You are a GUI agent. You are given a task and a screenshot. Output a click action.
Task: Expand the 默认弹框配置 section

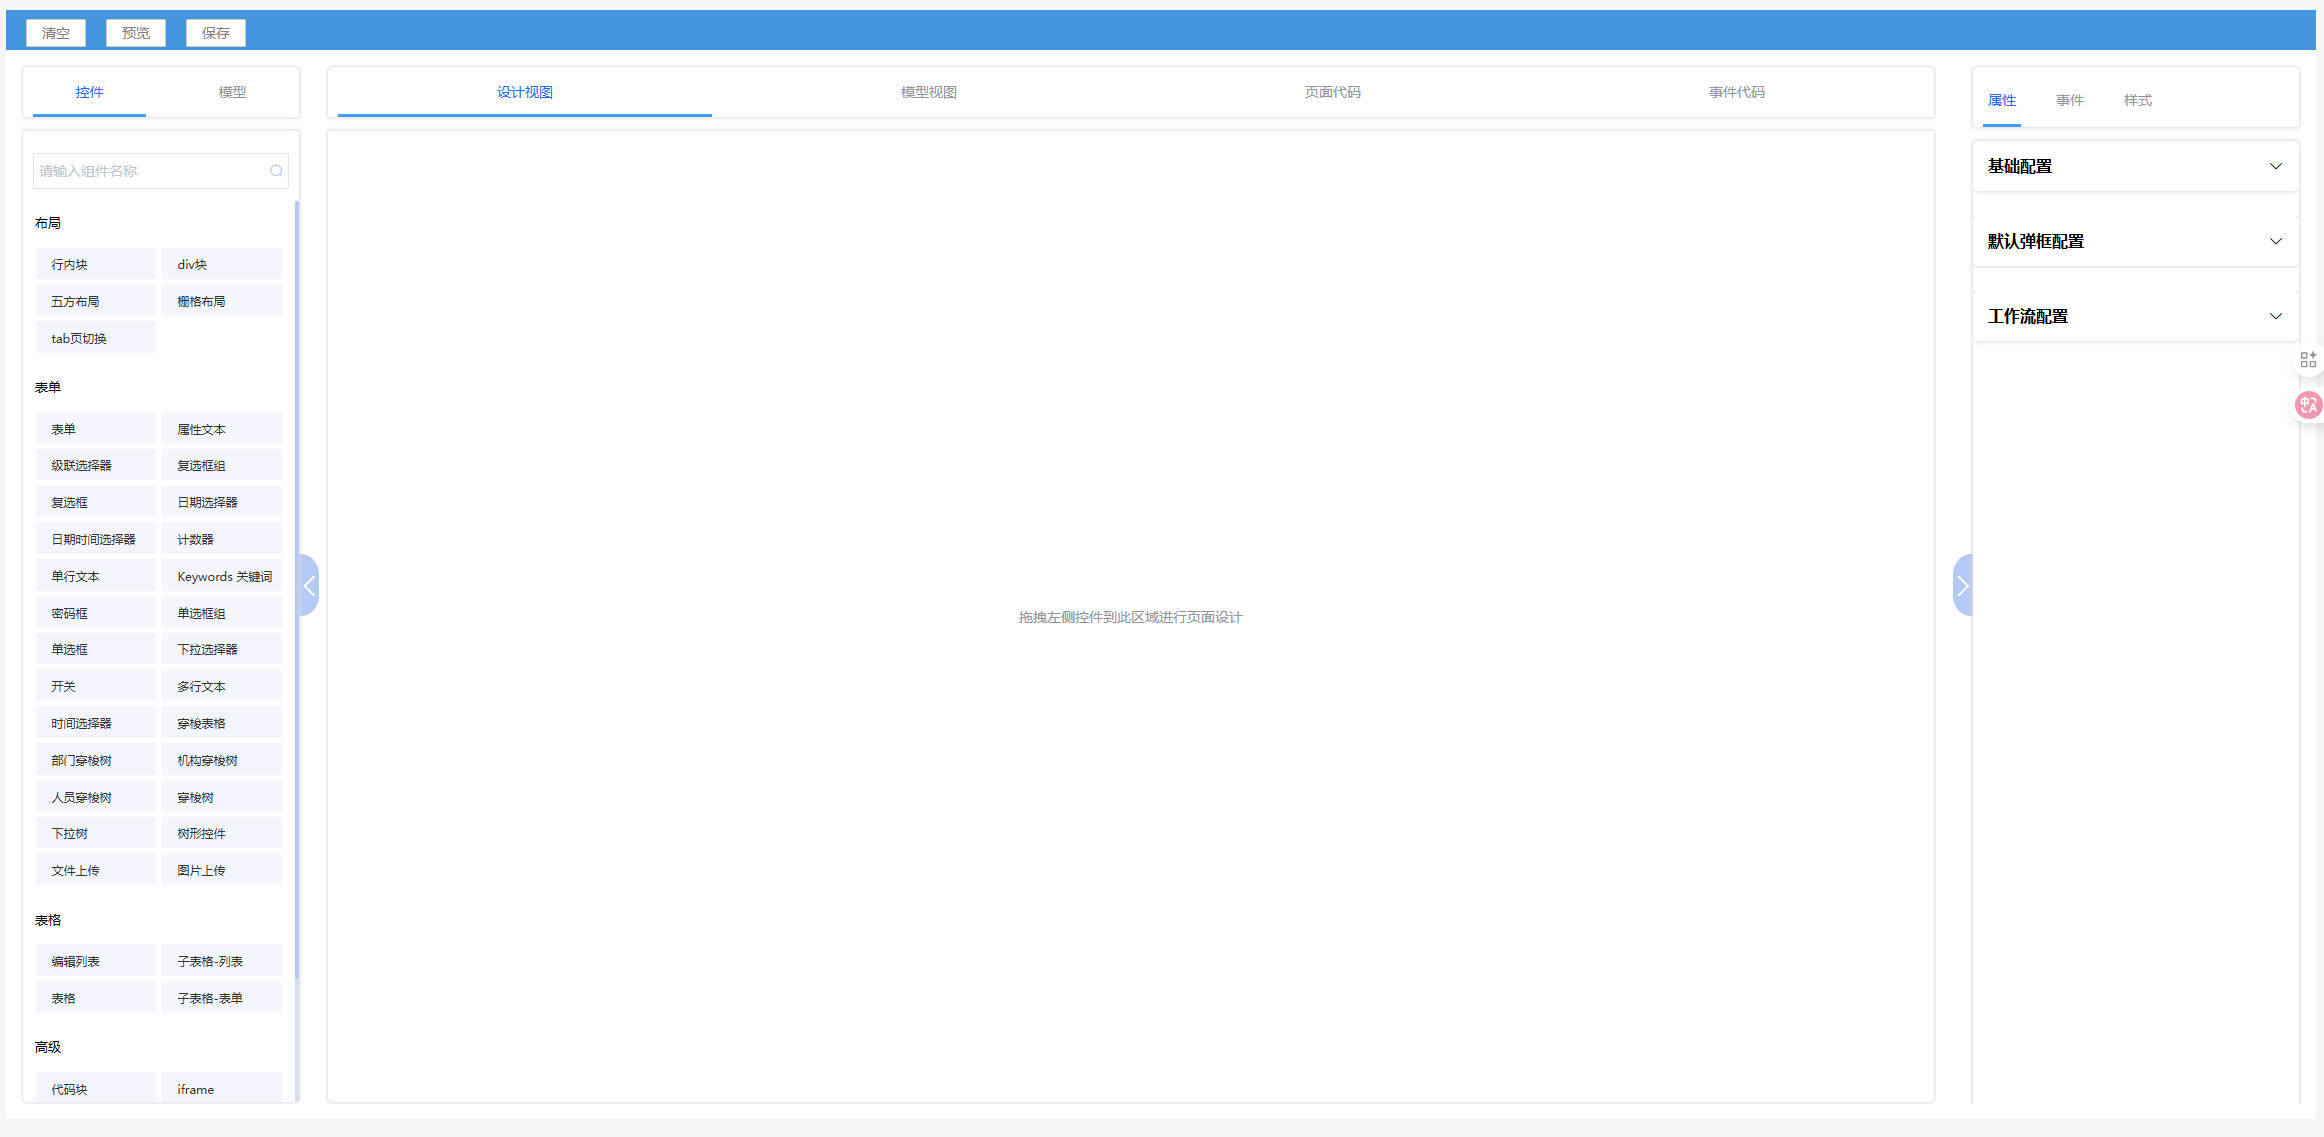point(2135,241)
